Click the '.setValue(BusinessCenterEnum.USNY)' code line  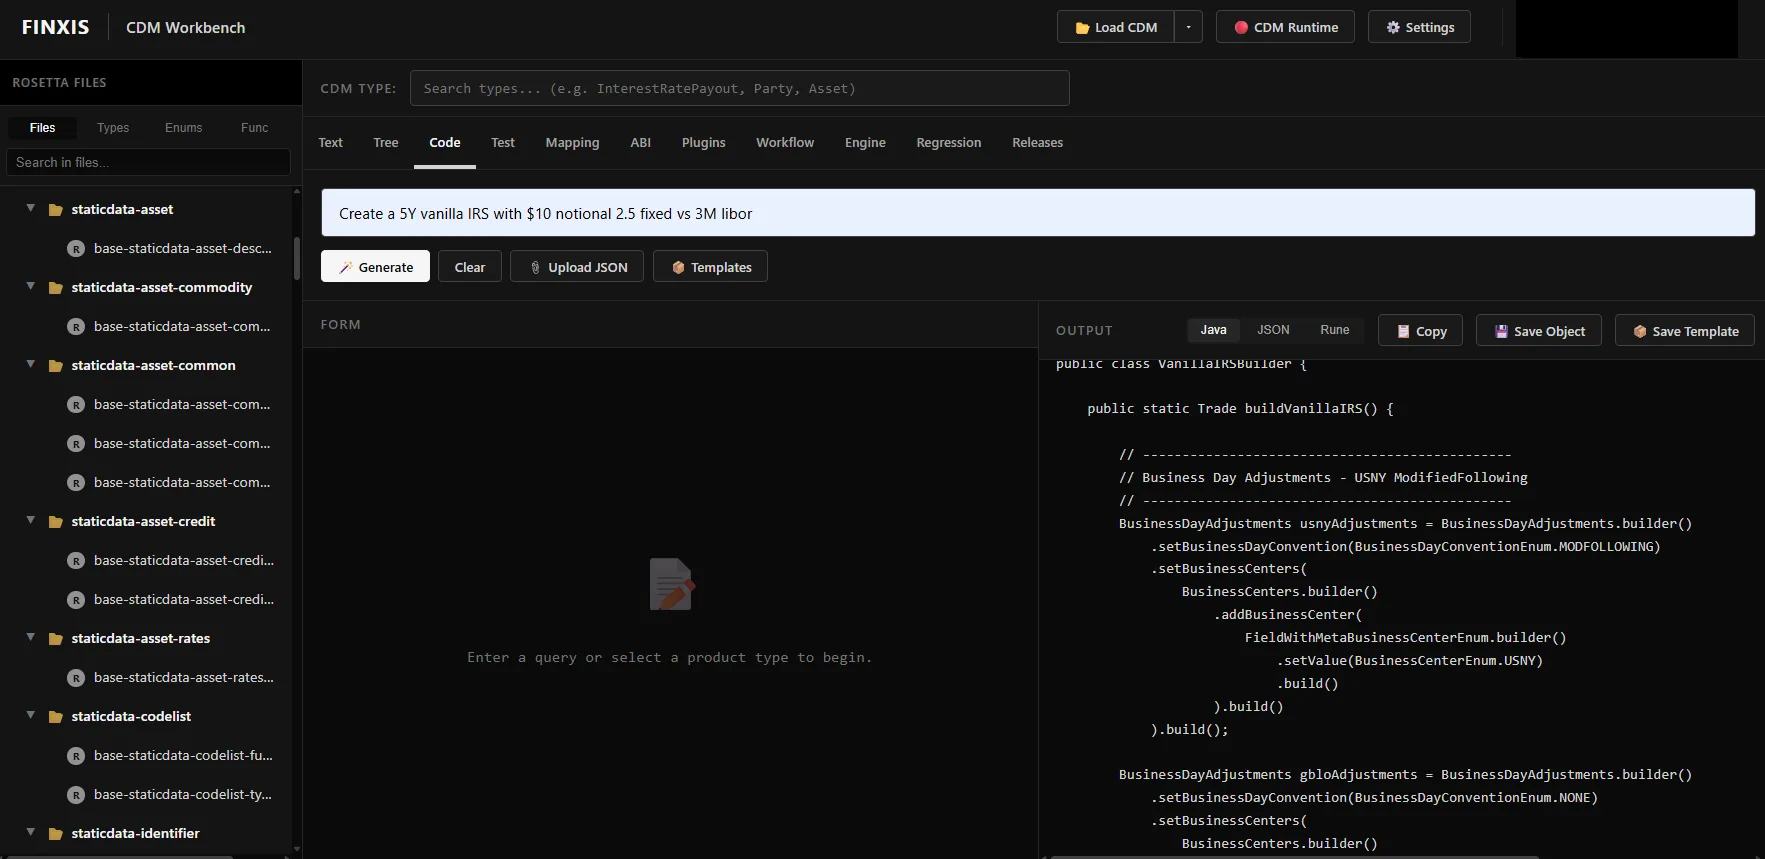[1410, 661]
